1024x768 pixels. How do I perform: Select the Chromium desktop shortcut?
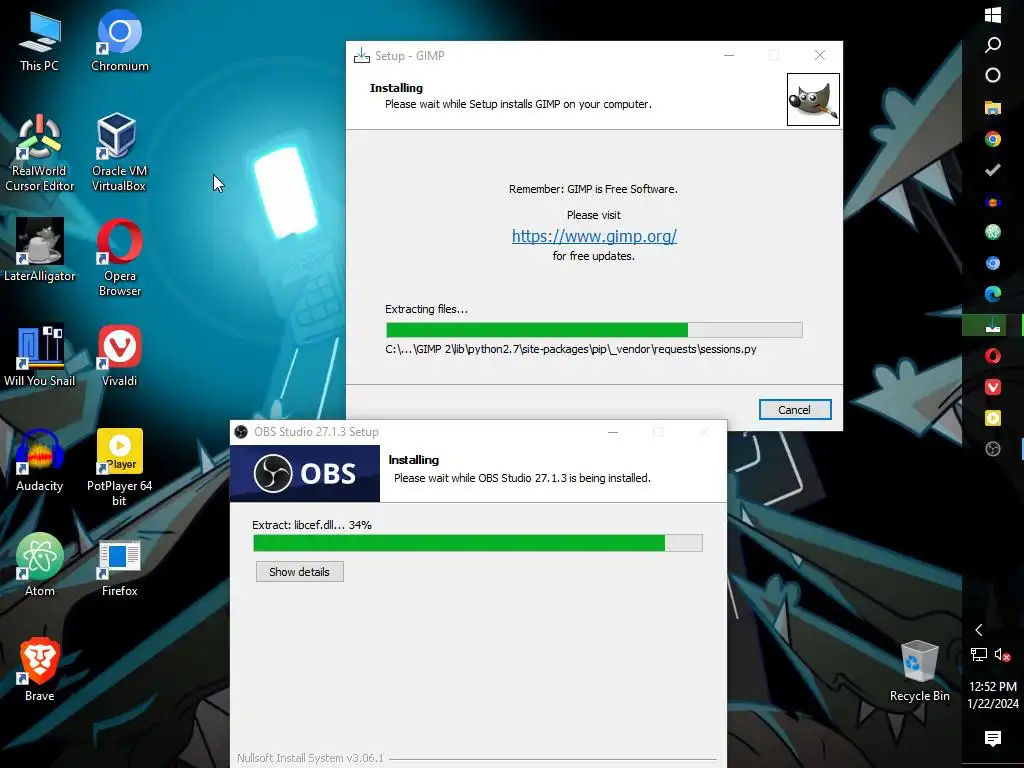coord(120,40)
